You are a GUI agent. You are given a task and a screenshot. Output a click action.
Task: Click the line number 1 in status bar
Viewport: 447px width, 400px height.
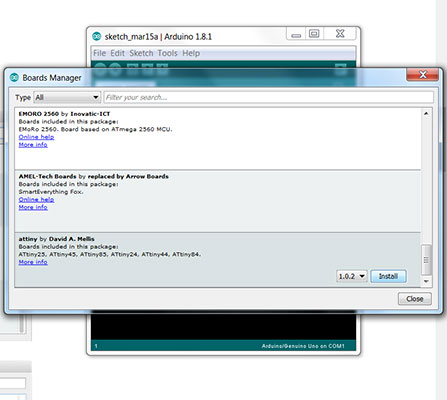(x=96, y=346)
